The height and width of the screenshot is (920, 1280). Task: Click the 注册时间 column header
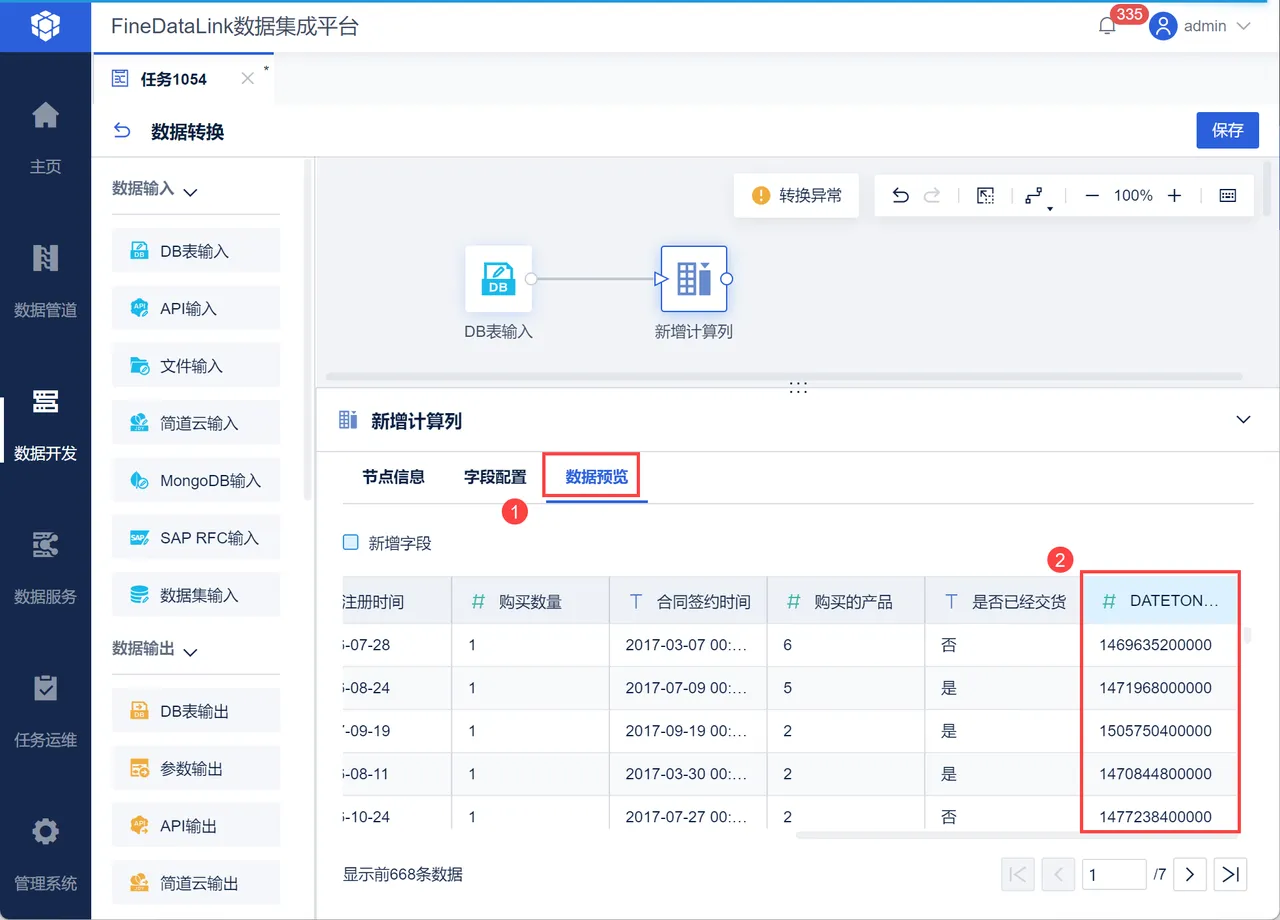(x=397, y=601)
